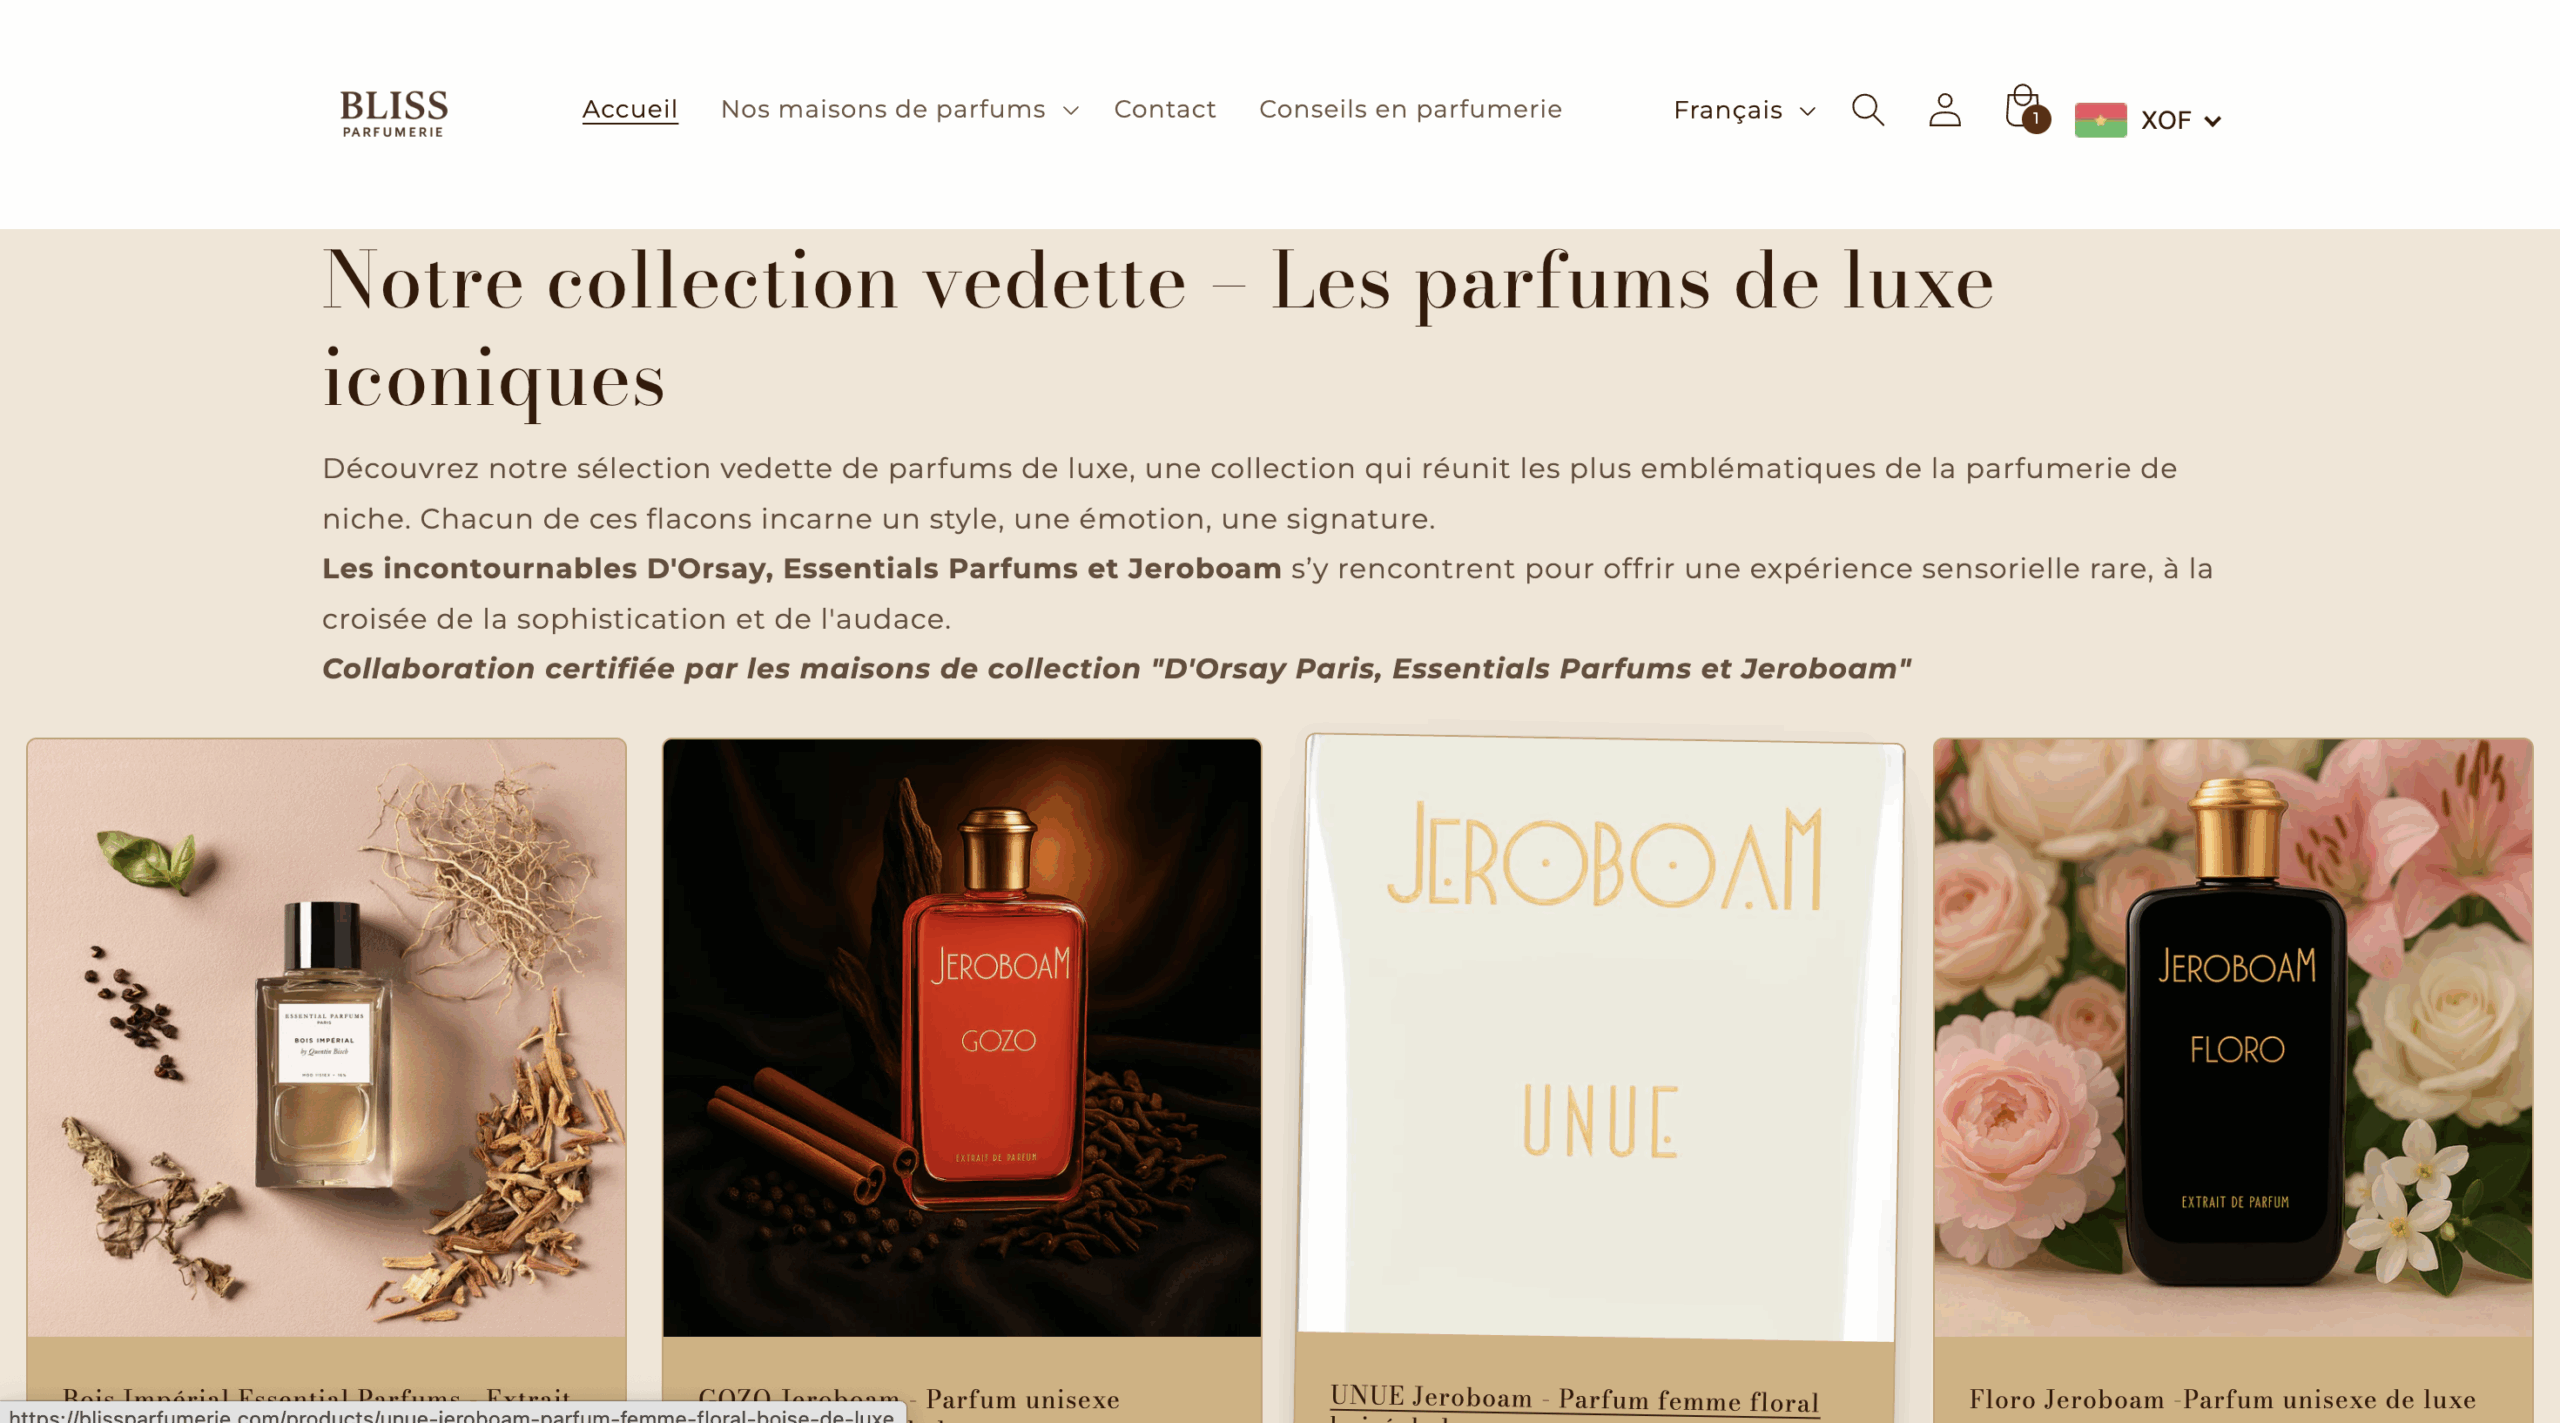
Task: Expand Nos maisons de parfums menu
Action: point(899,109)
